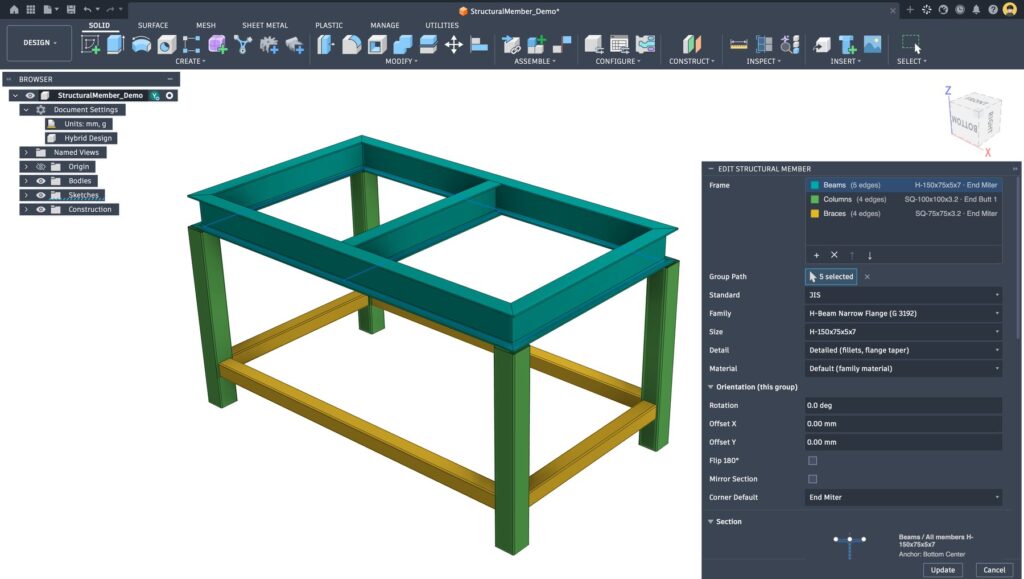This screenshot has width=1024, height=579.
Task: Open the Help question mark menu
Action: click(993, 10)
